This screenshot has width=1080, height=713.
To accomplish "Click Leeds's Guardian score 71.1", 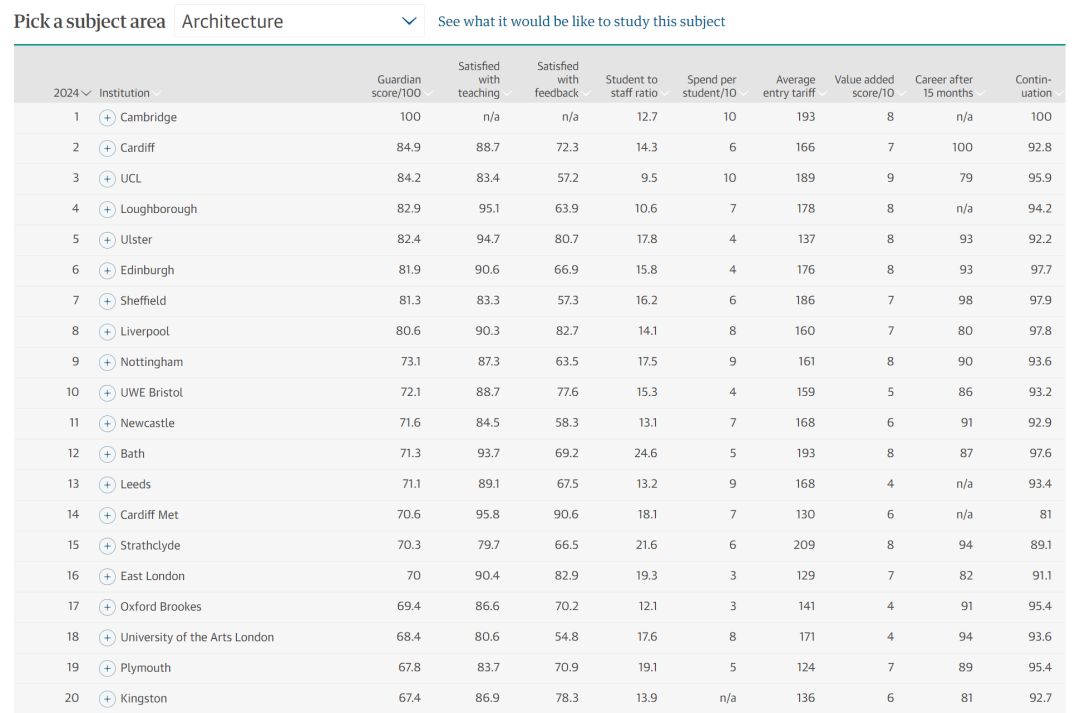I will pos(411,484).
